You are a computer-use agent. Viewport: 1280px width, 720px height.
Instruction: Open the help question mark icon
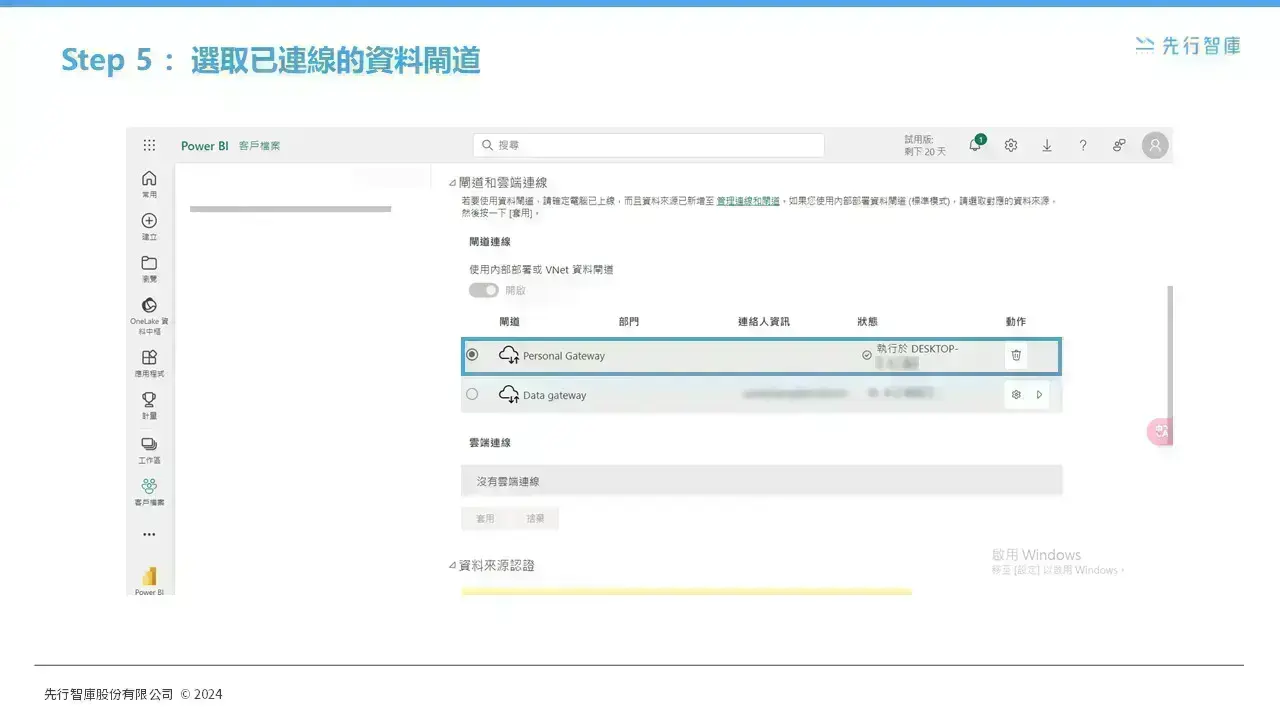pyautogui.click(x=1083, y=145)
